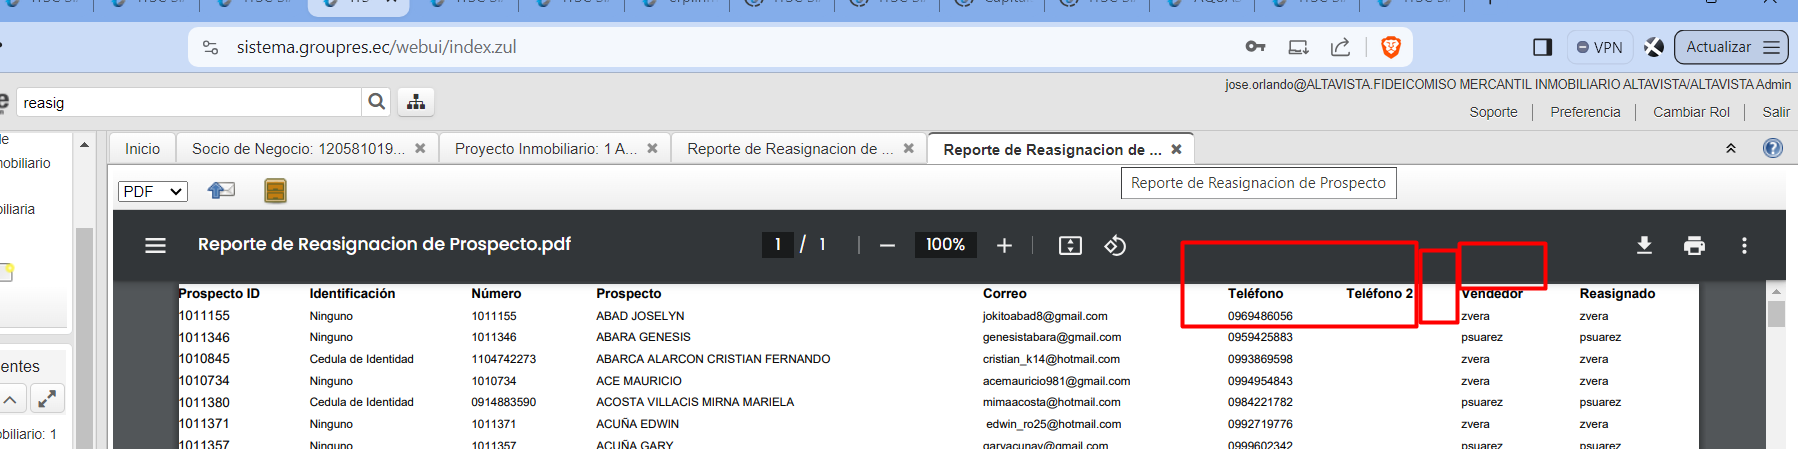This screenshot has width=1798, height=449.
Task: Click the search magnifier icon
Action: tap(376, 102)
